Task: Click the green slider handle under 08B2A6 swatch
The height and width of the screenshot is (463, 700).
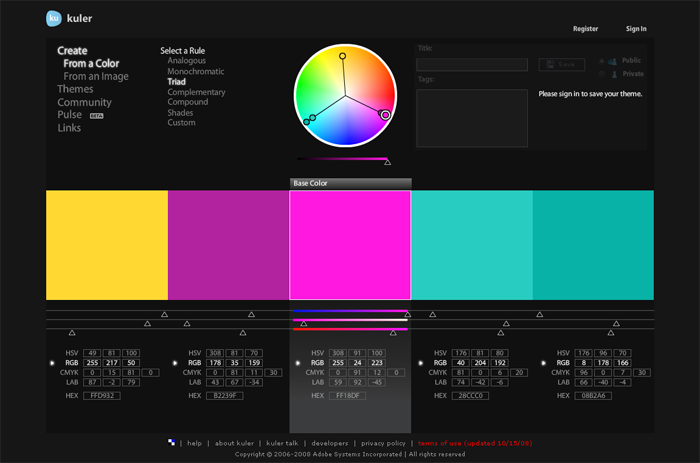Action: point(616,323)
